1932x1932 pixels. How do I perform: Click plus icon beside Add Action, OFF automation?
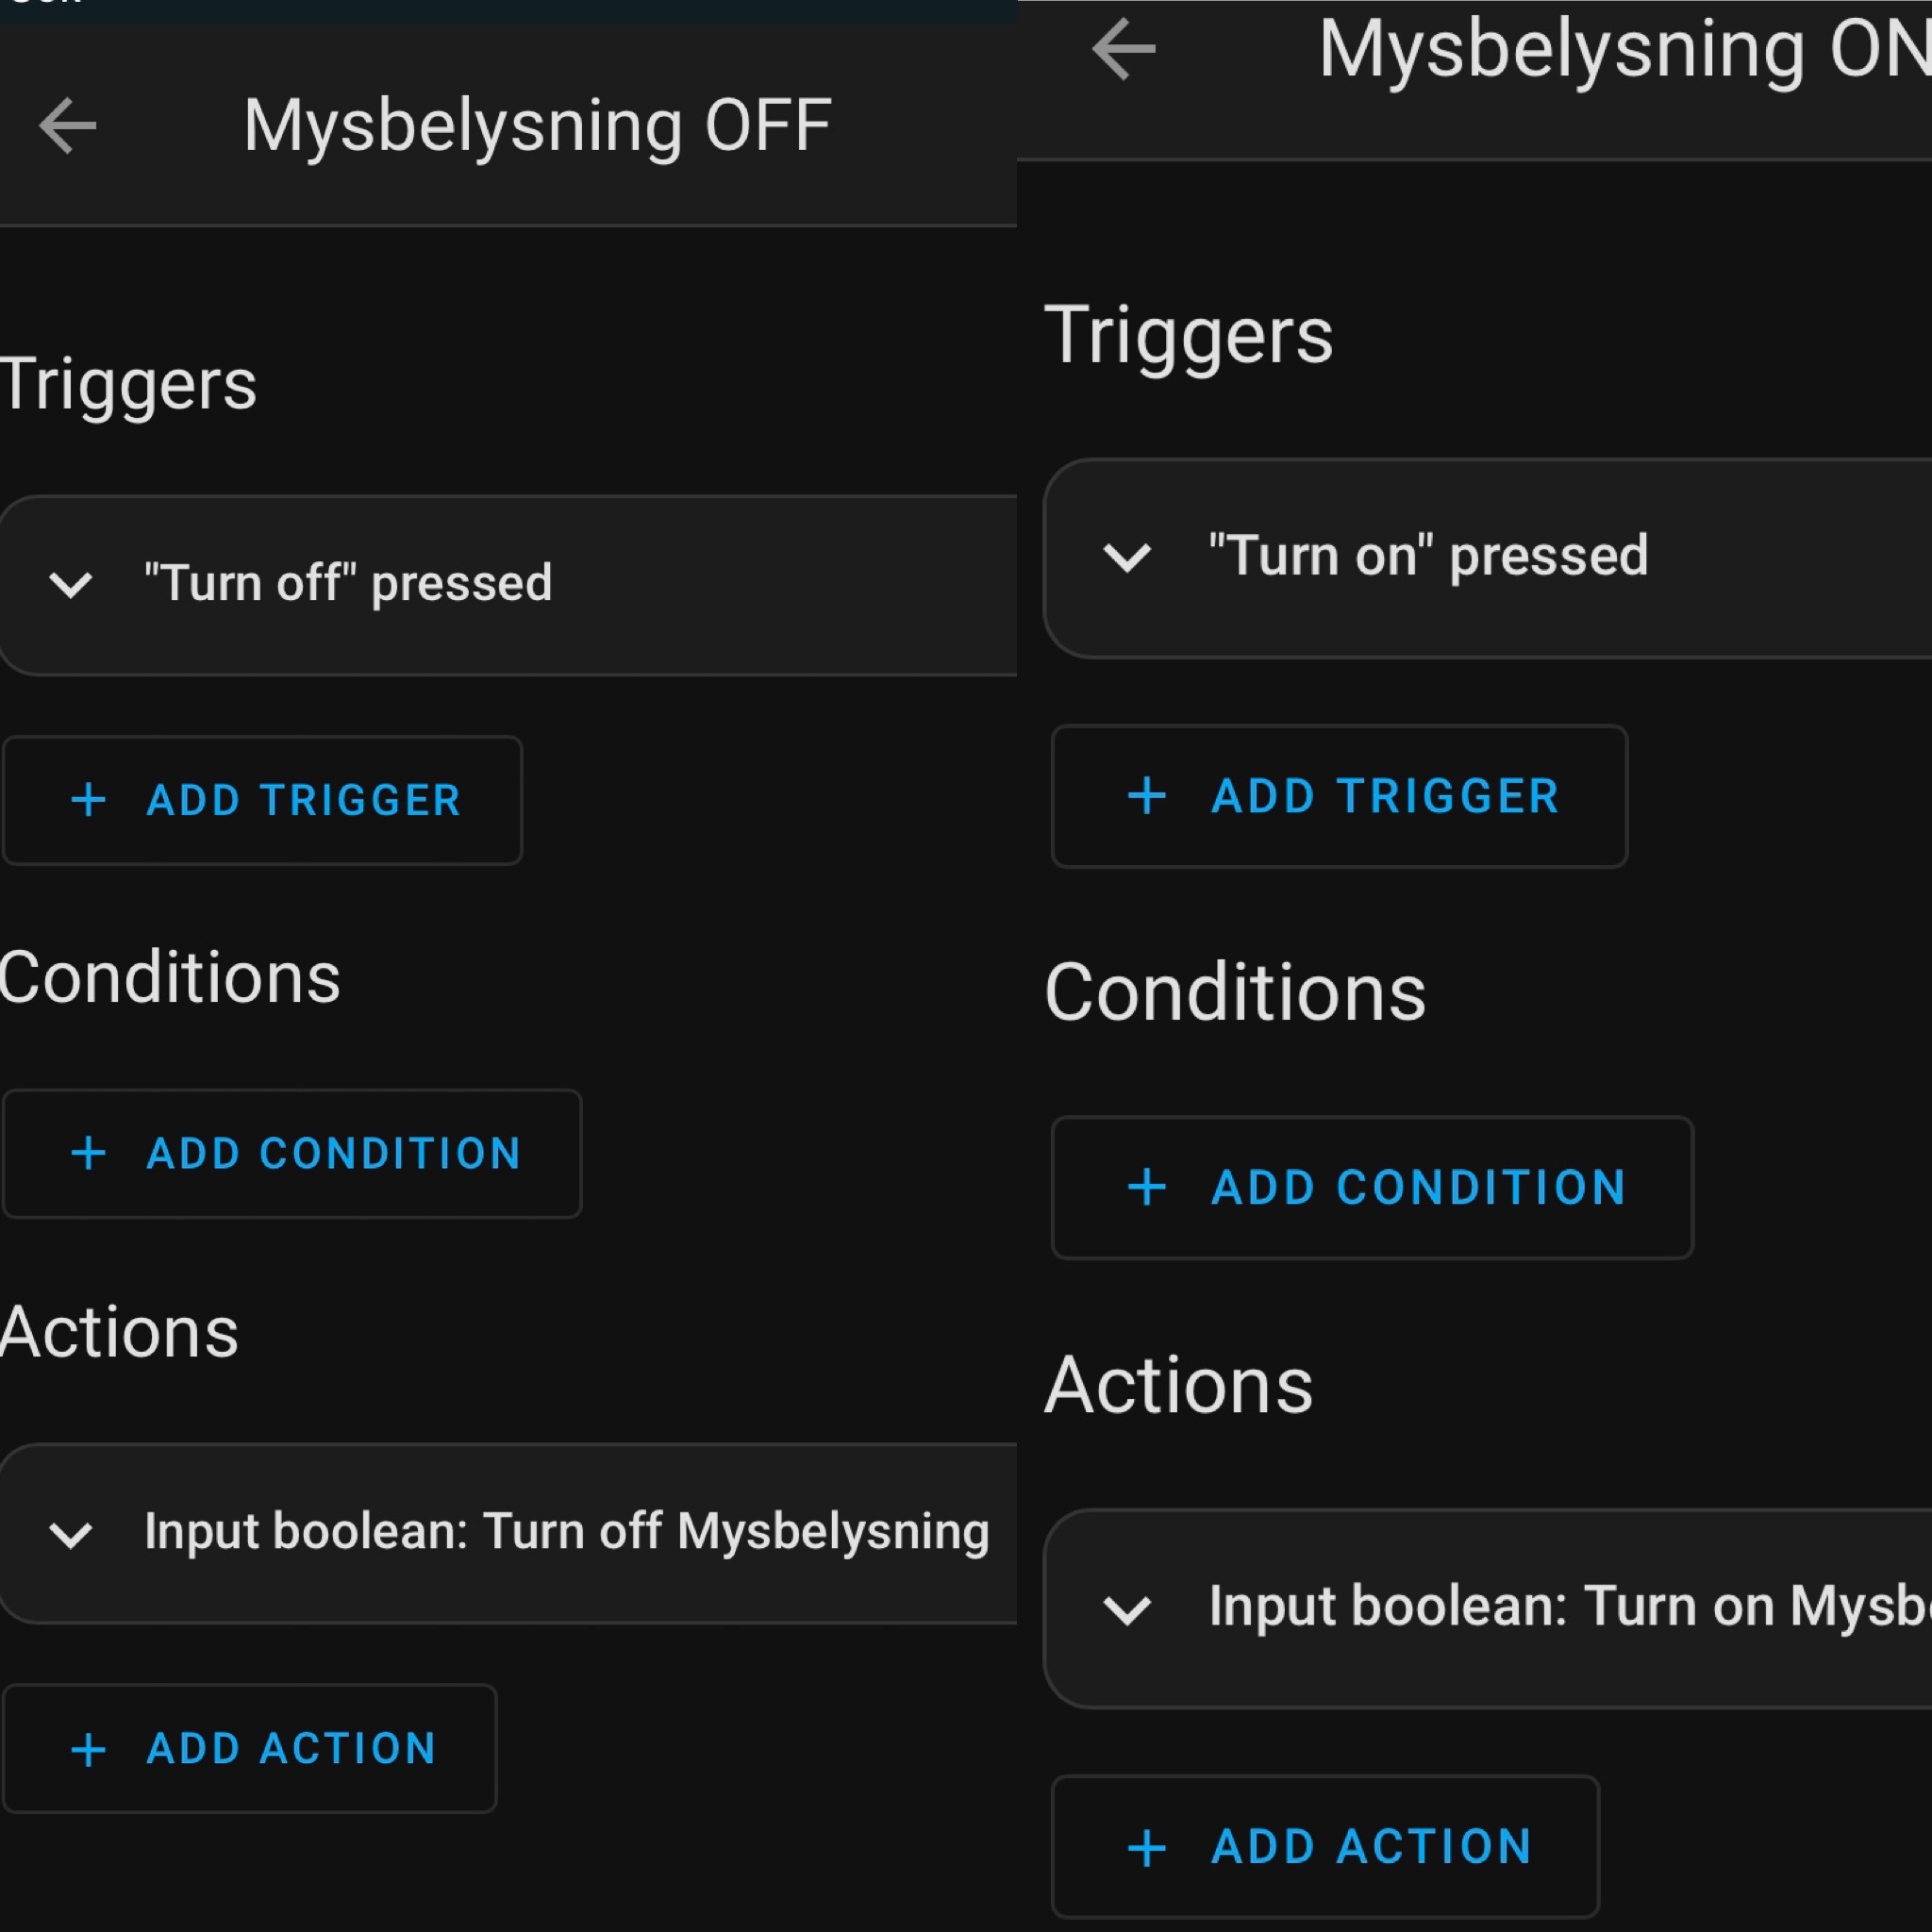tap(89, 1750)
